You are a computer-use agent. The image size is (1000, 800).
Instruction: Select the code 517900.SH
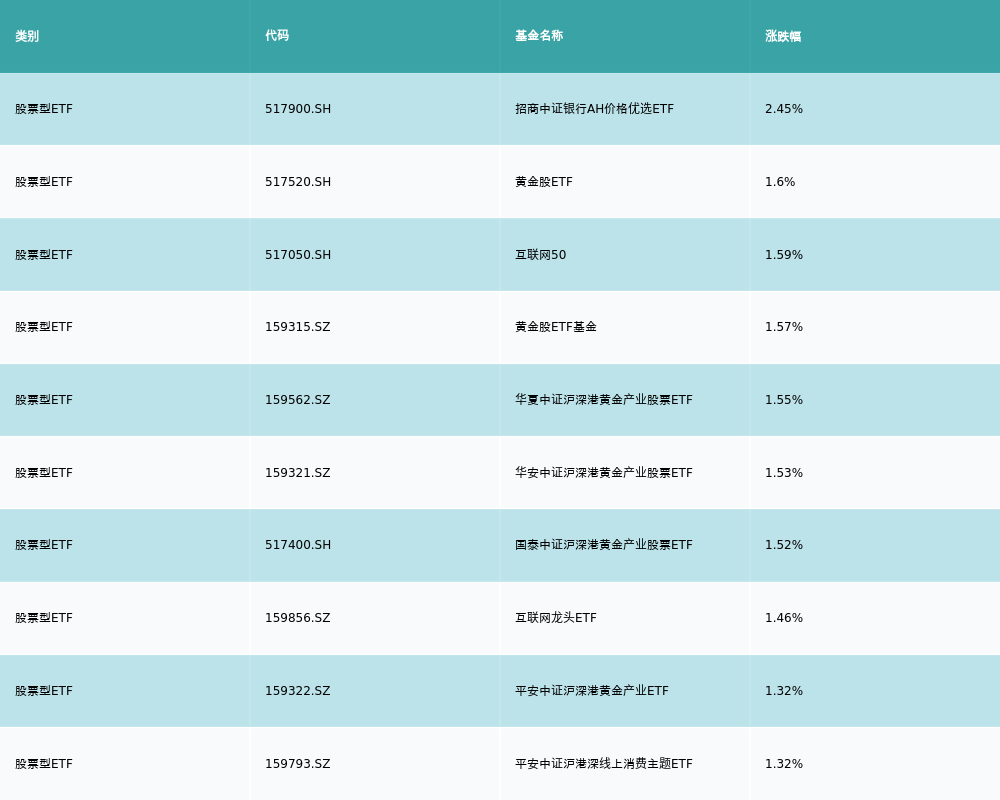click(298, 109)
